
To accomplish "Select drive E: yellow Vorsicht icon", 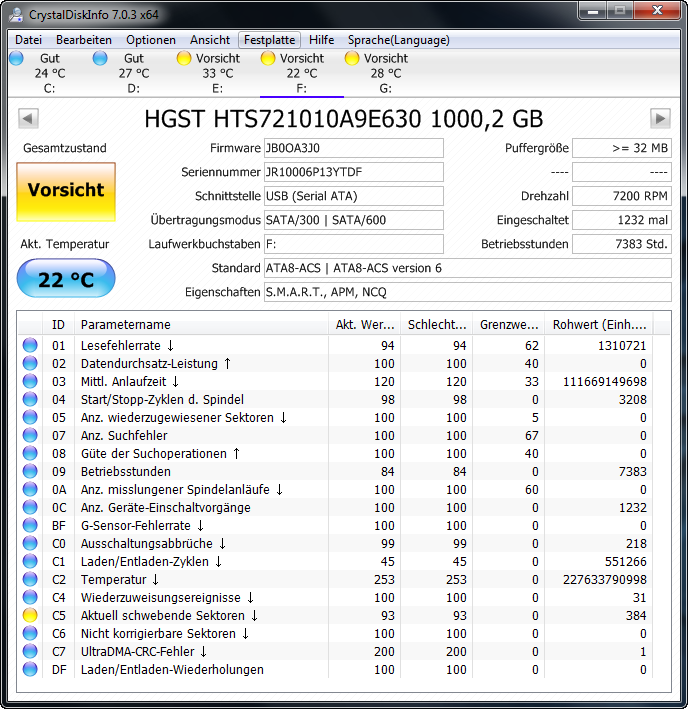I will pyautogui.click(x=184, y=58).
